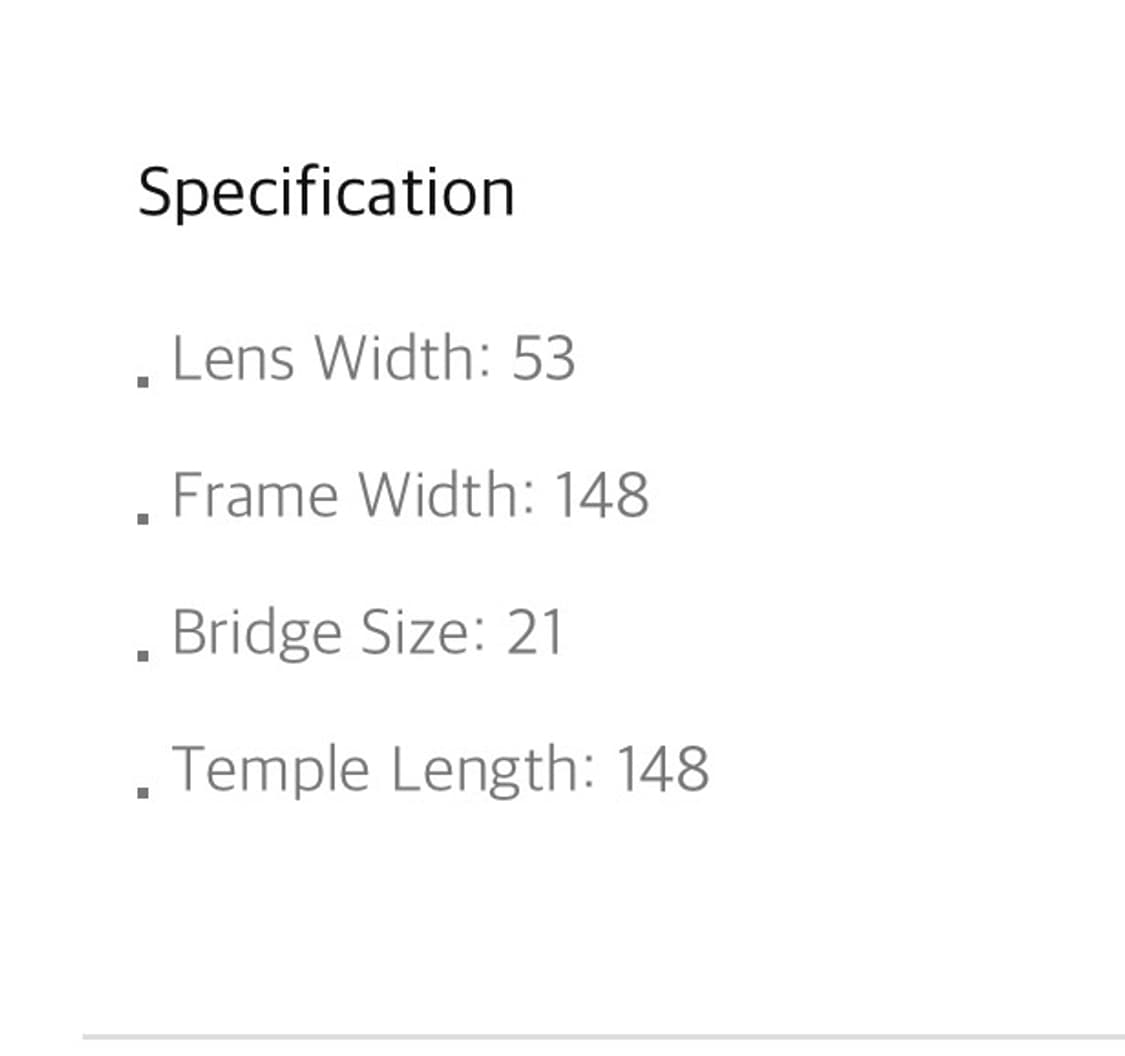
Task: Select the Bridge Size value 21
Action: (535, 633)
